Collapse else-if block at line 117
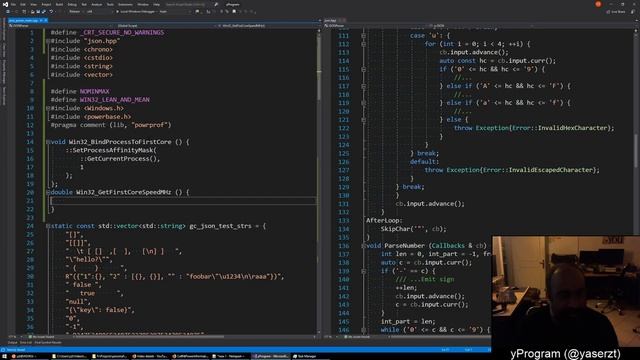640x360 pixels. (x=363, y=86)
